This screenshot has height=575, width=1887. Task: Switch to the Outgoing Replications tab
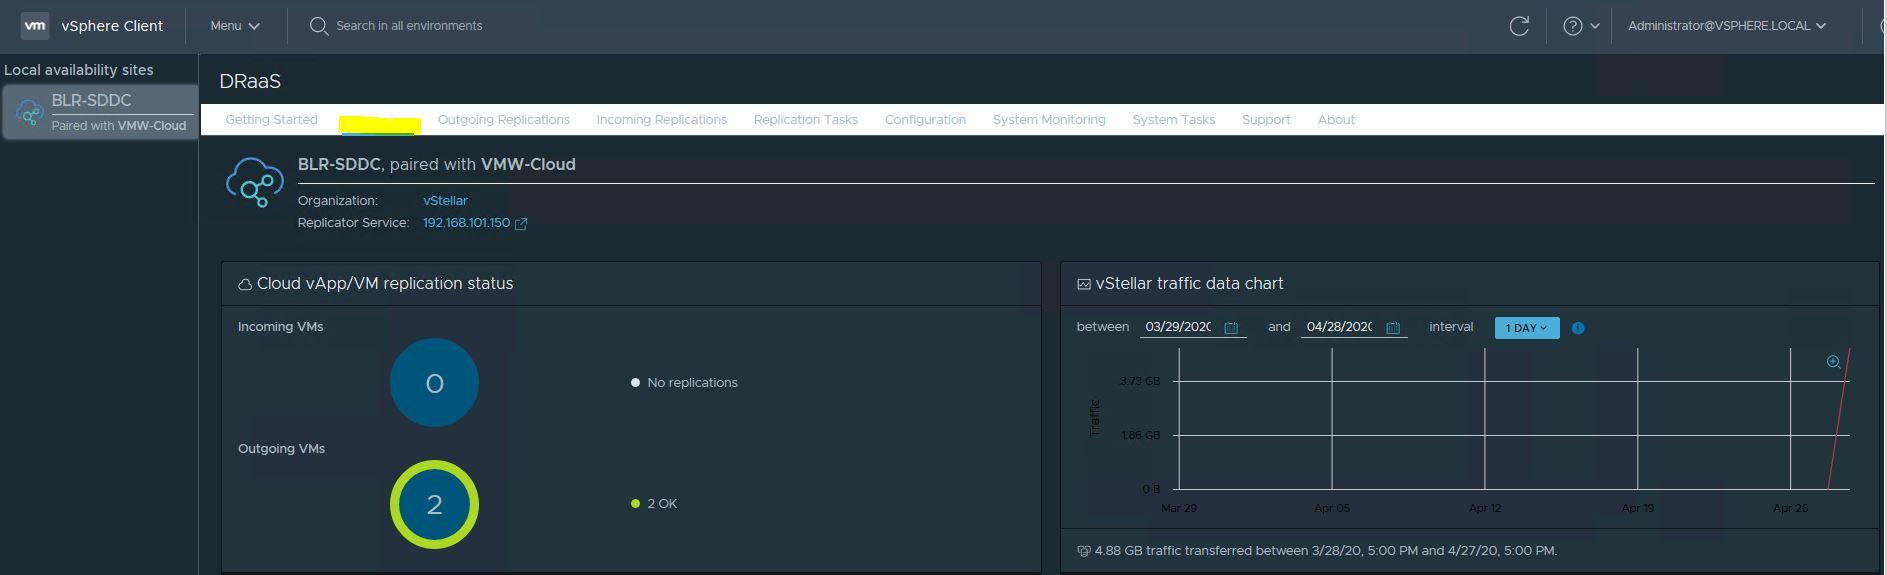[504, 120]
